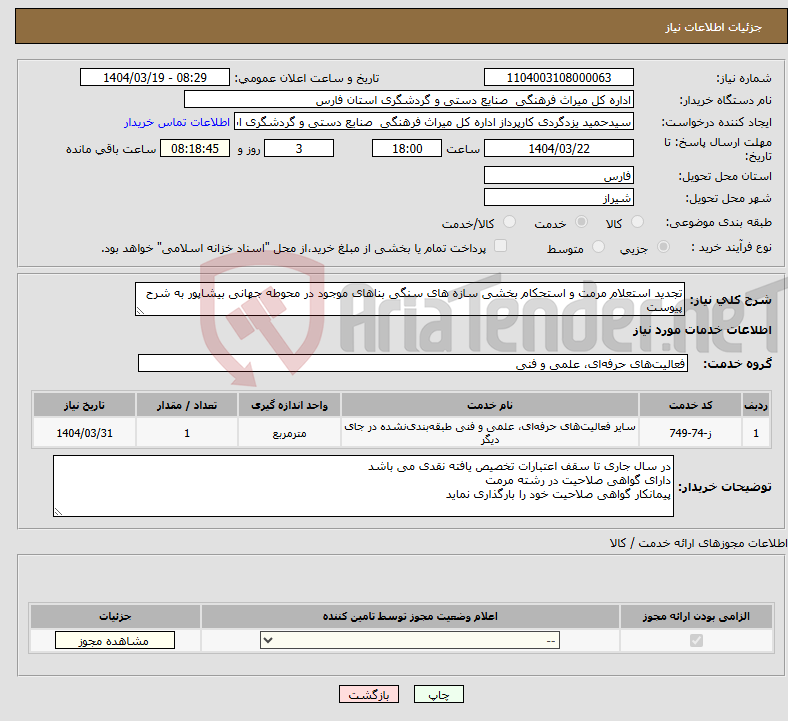Image resolution: width=788 pixels, height=721 pixels.
Task: Click the announcement date field 1404/03/19 - 08:29
Action: (155, 77)
